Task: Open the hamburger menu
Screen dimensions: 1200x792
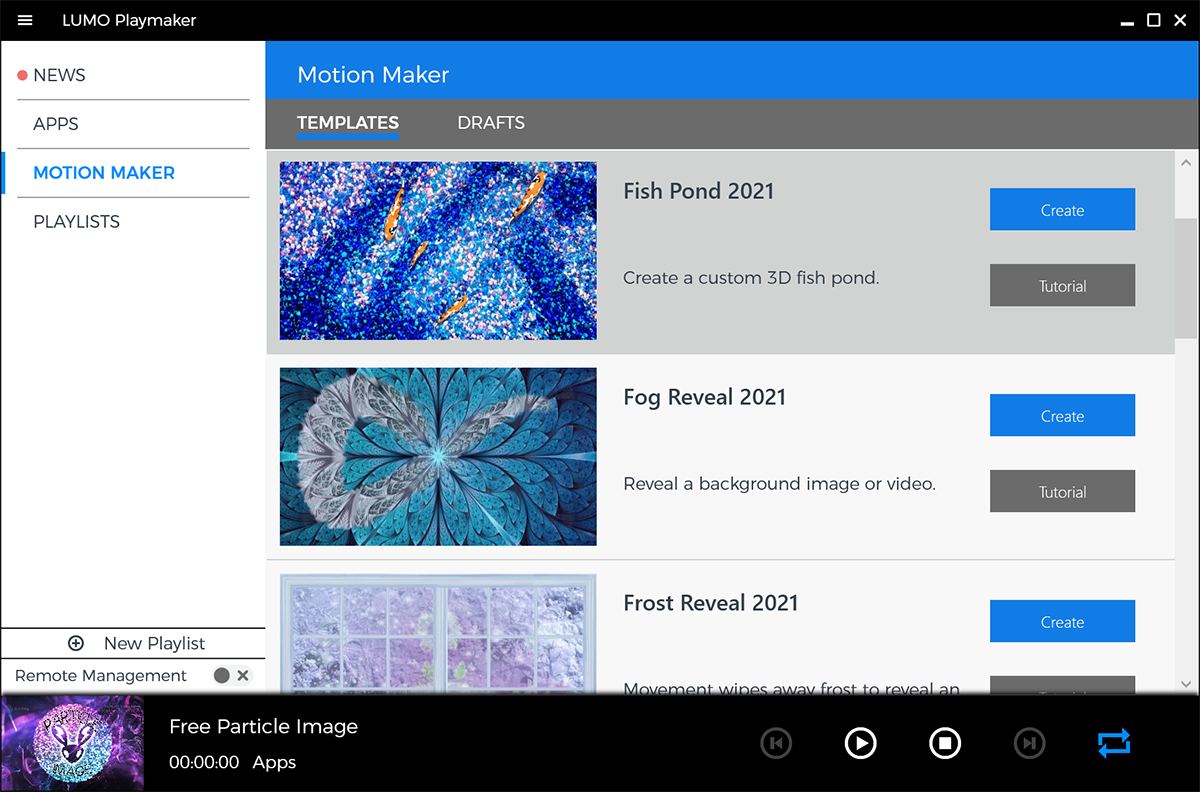Action: [25, 20]
